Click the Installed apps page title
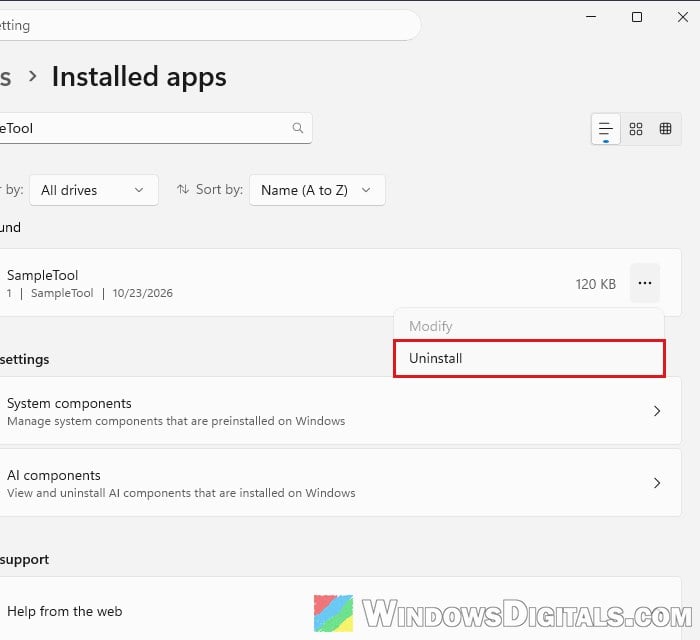This screenshot has height=640, width=700. [139, 76]
